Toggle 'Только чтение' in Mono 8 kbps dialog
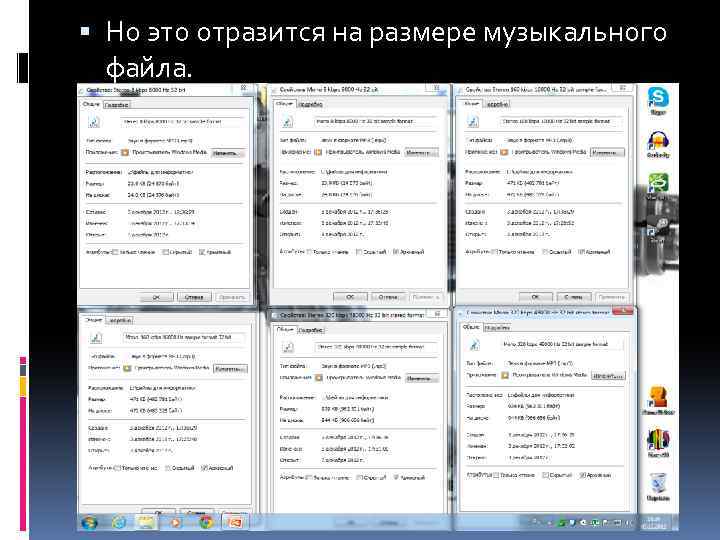 (309, 252)
